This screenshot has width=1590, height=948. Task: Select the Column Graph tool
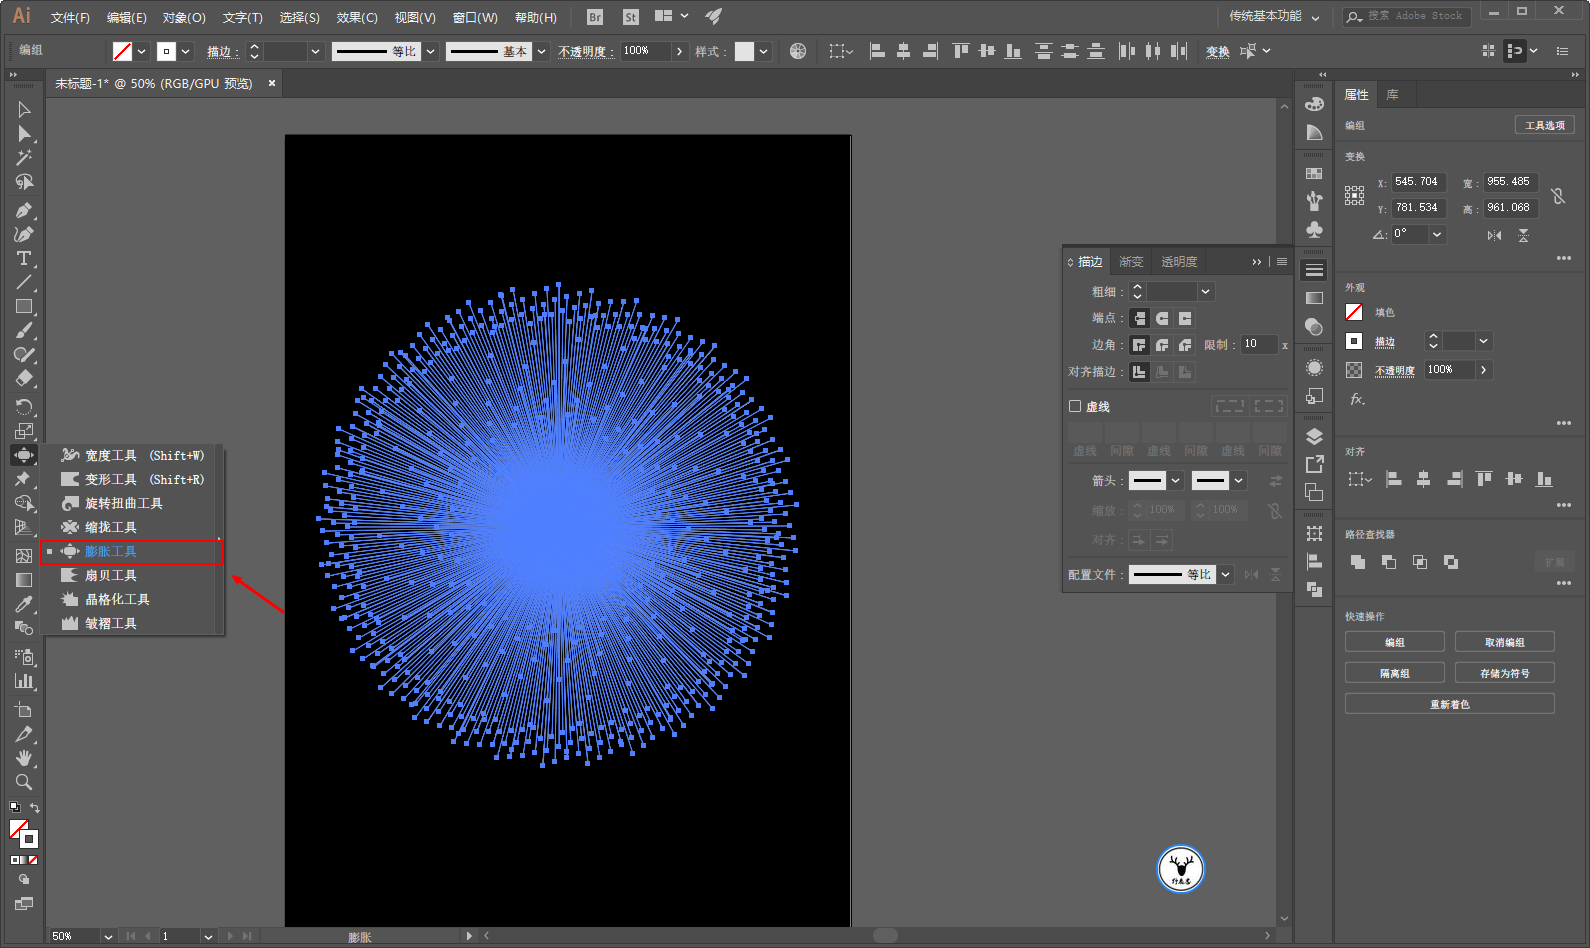(24, 681)
